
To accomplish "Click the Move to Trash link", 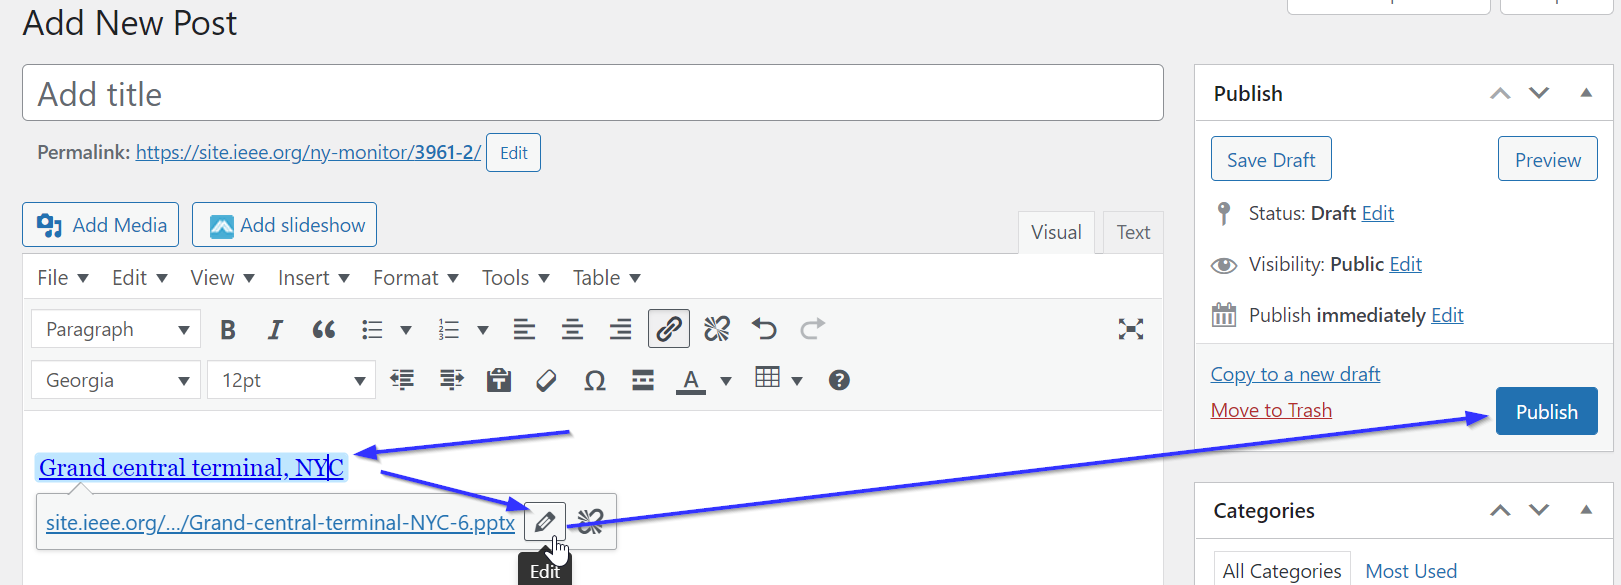I will point(1271,410).
